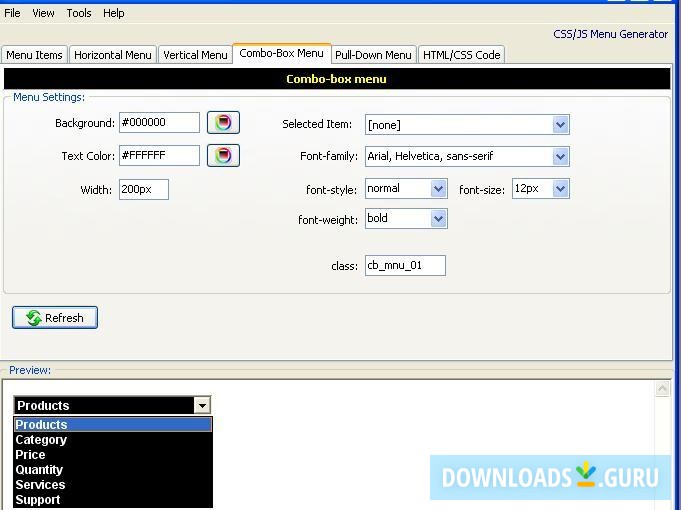681x510 pixels.
Task: Select Category in the preview list
Action: [x=113, y=440]
